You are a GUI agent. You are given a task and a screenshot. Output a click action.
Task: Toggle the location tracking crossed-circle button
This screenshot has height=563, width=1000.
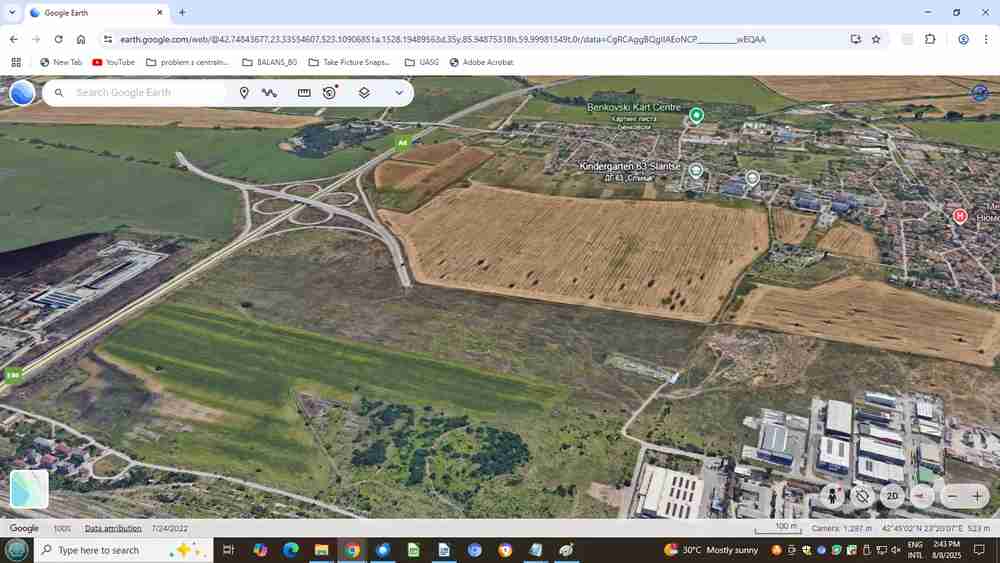pos(862,496)
